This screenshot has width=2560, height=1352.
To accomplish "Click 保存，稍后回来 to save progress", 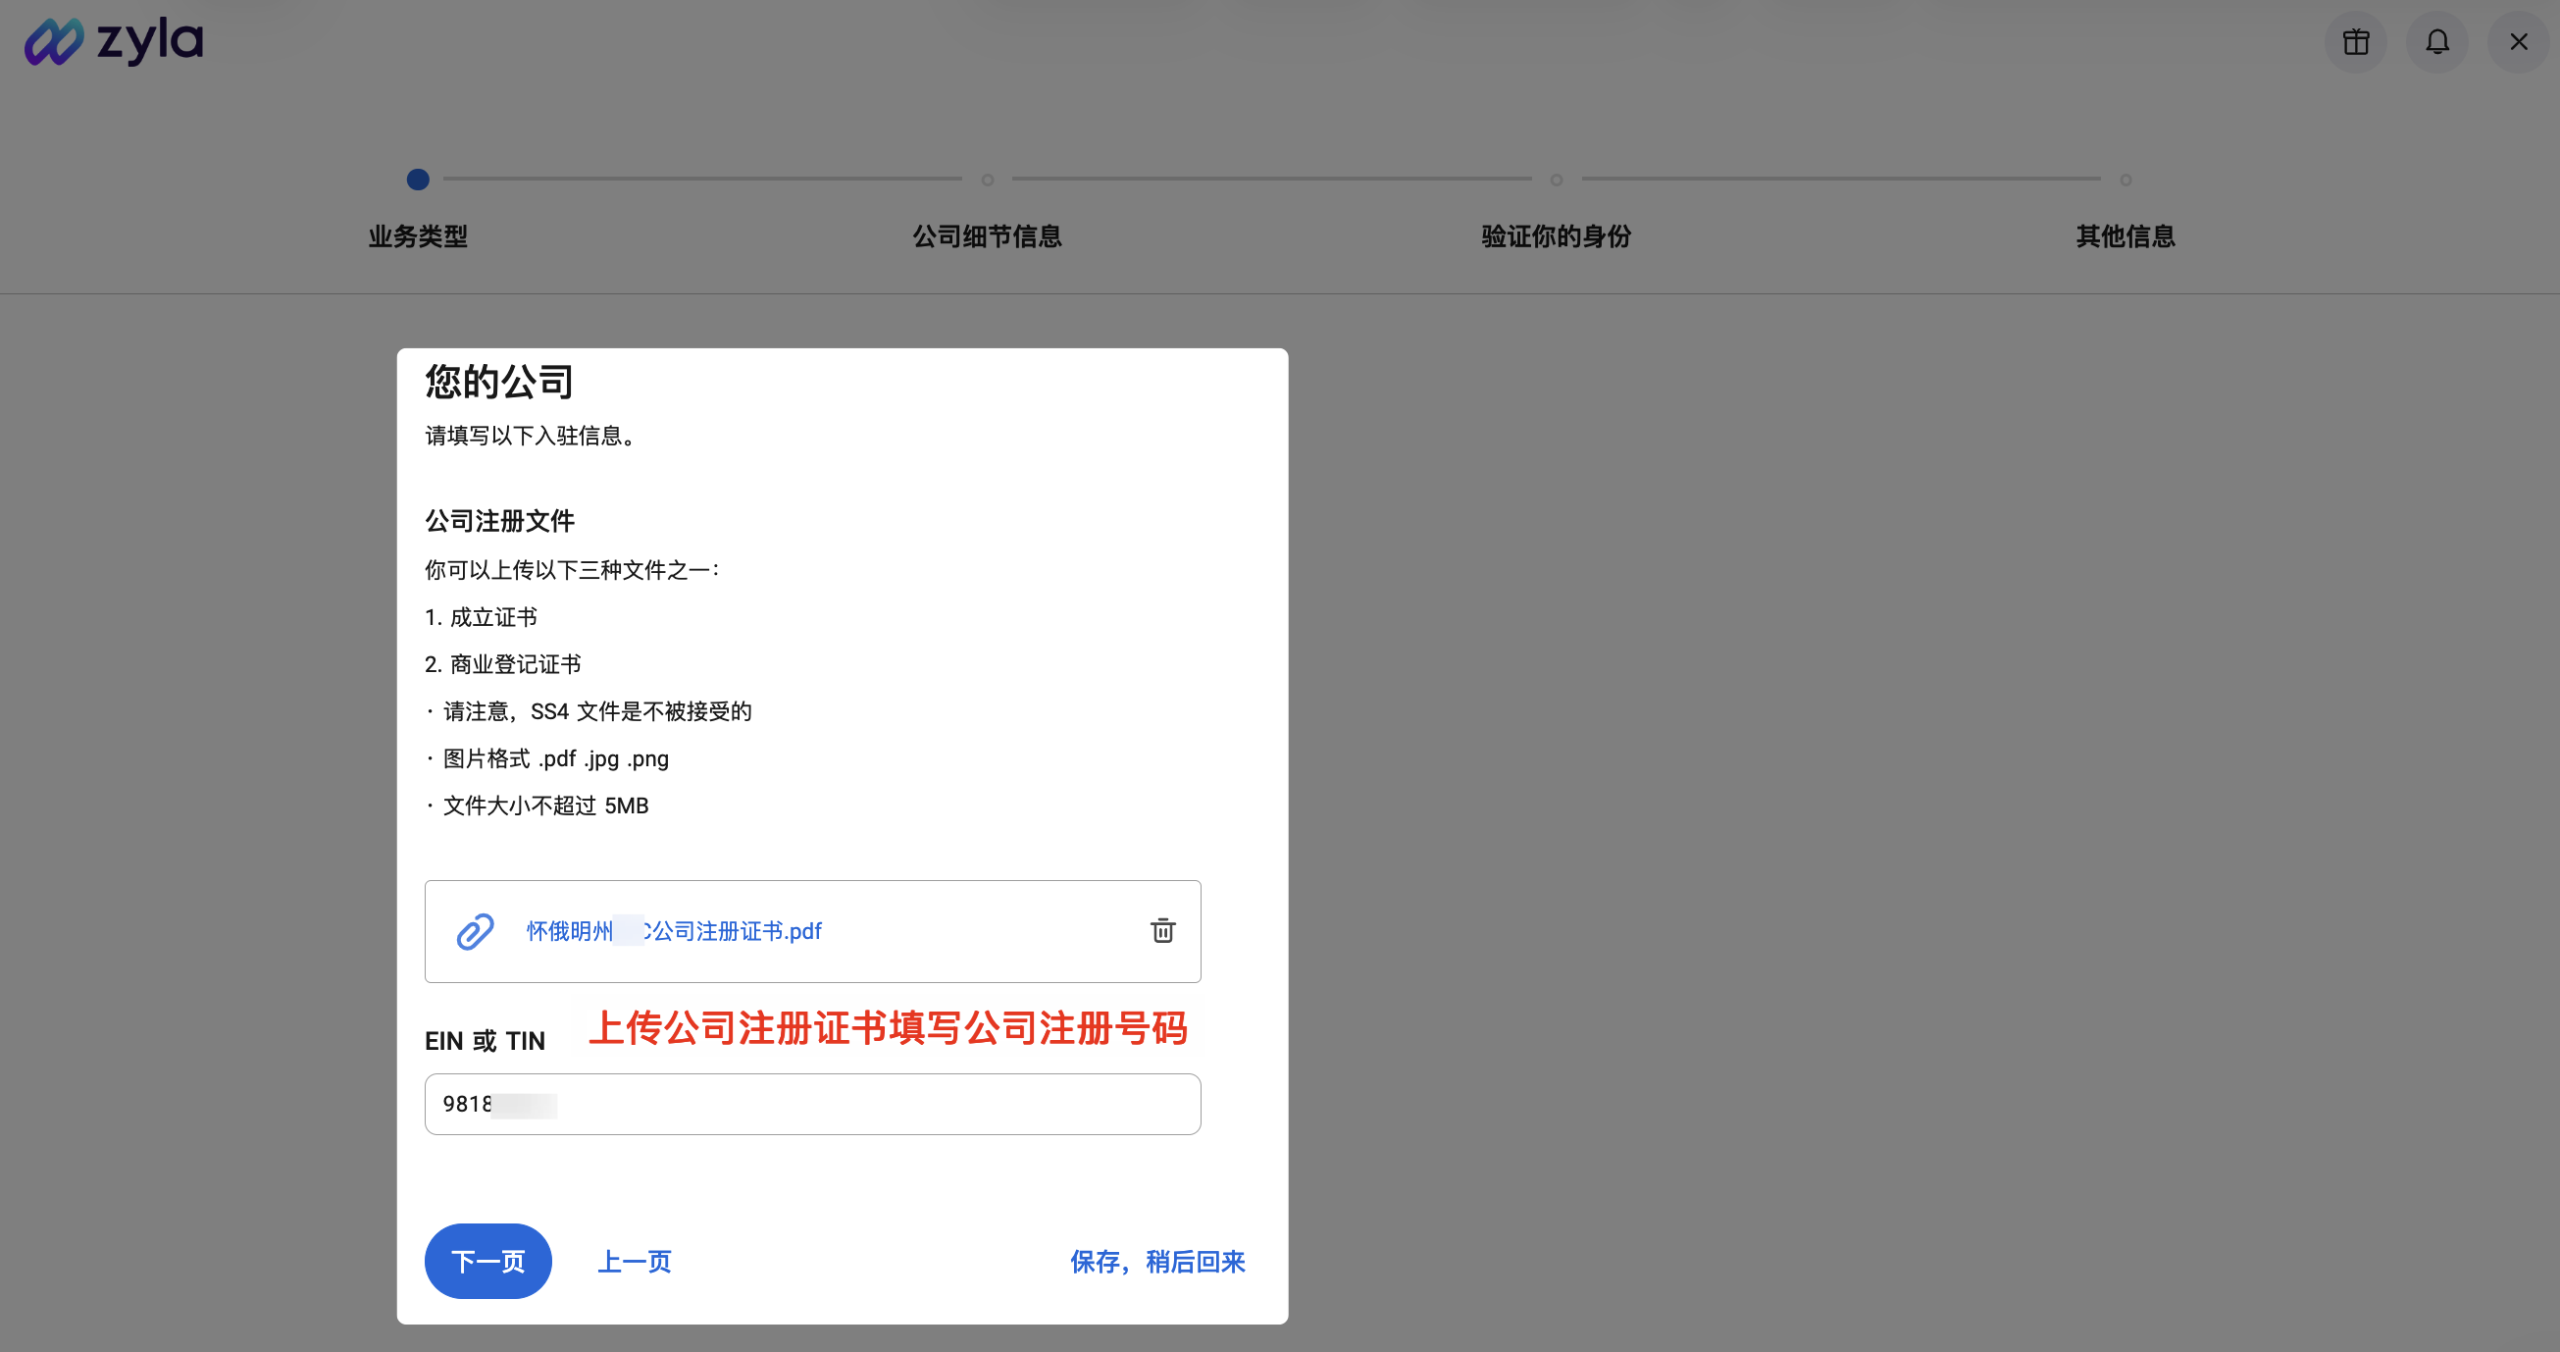I will click(1157, 1262).
